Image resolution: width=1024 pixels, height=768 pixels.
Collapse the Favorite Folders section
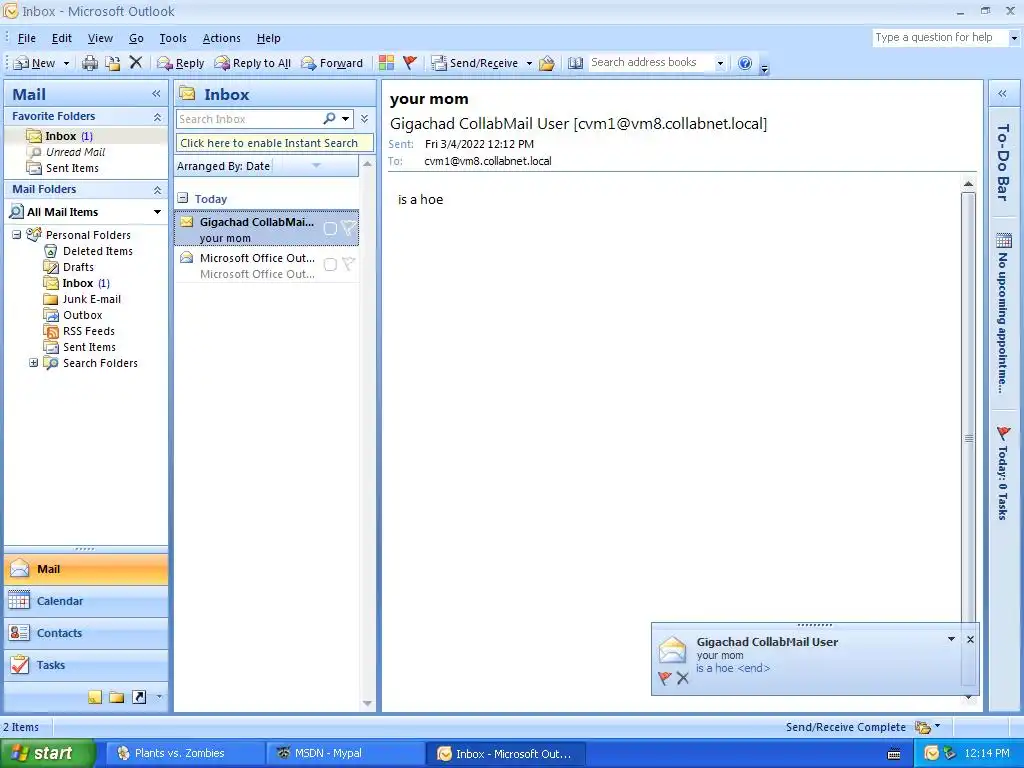point(157,117)
